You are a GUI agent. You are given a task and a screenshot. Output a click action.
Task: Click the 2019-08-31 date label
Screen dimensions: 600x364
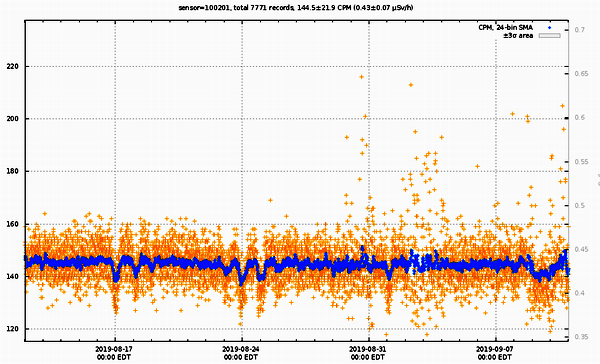[x=368, y=349]
